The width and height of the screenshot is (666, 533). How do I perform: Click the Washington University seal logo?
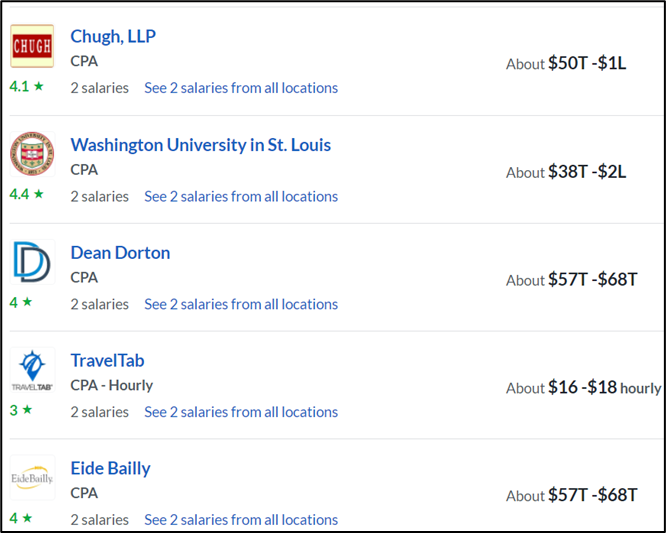[x=32, y=154]
